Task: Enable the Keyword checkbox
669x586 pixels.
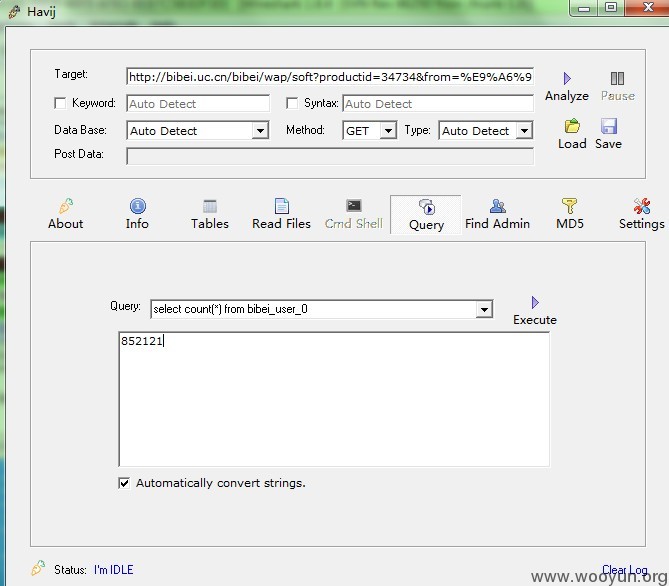Action: [x=60, y=103]
